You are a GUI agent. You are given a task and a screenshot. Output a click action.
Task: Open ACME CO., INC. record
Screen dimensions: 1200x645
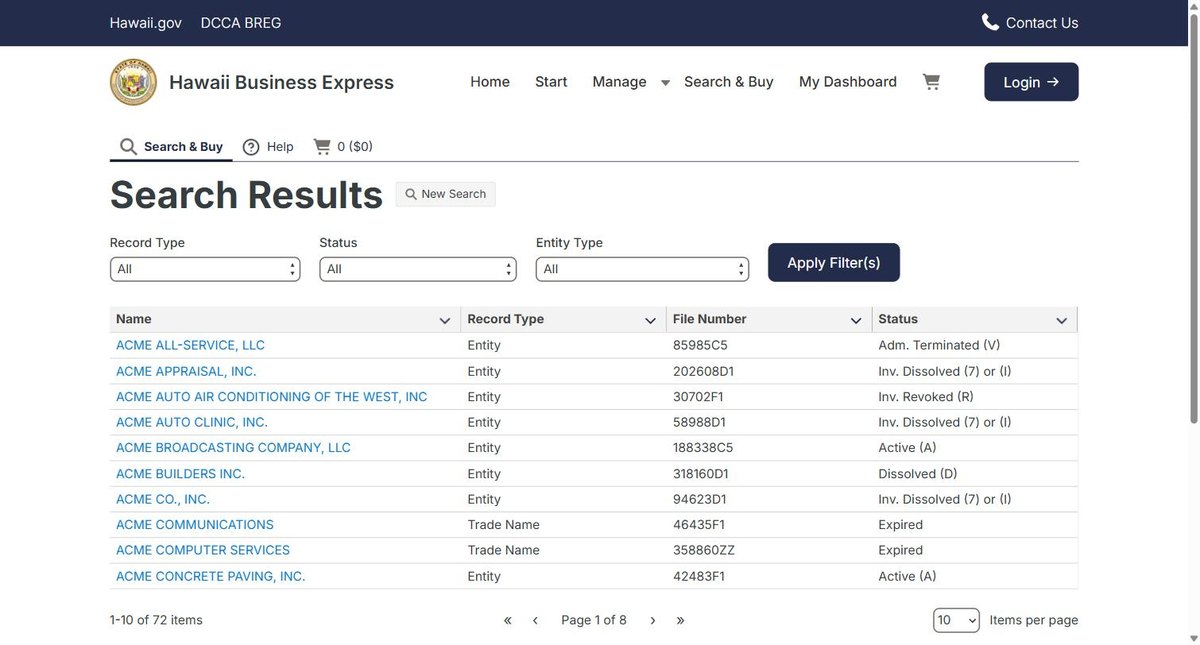tap(163, 499)
